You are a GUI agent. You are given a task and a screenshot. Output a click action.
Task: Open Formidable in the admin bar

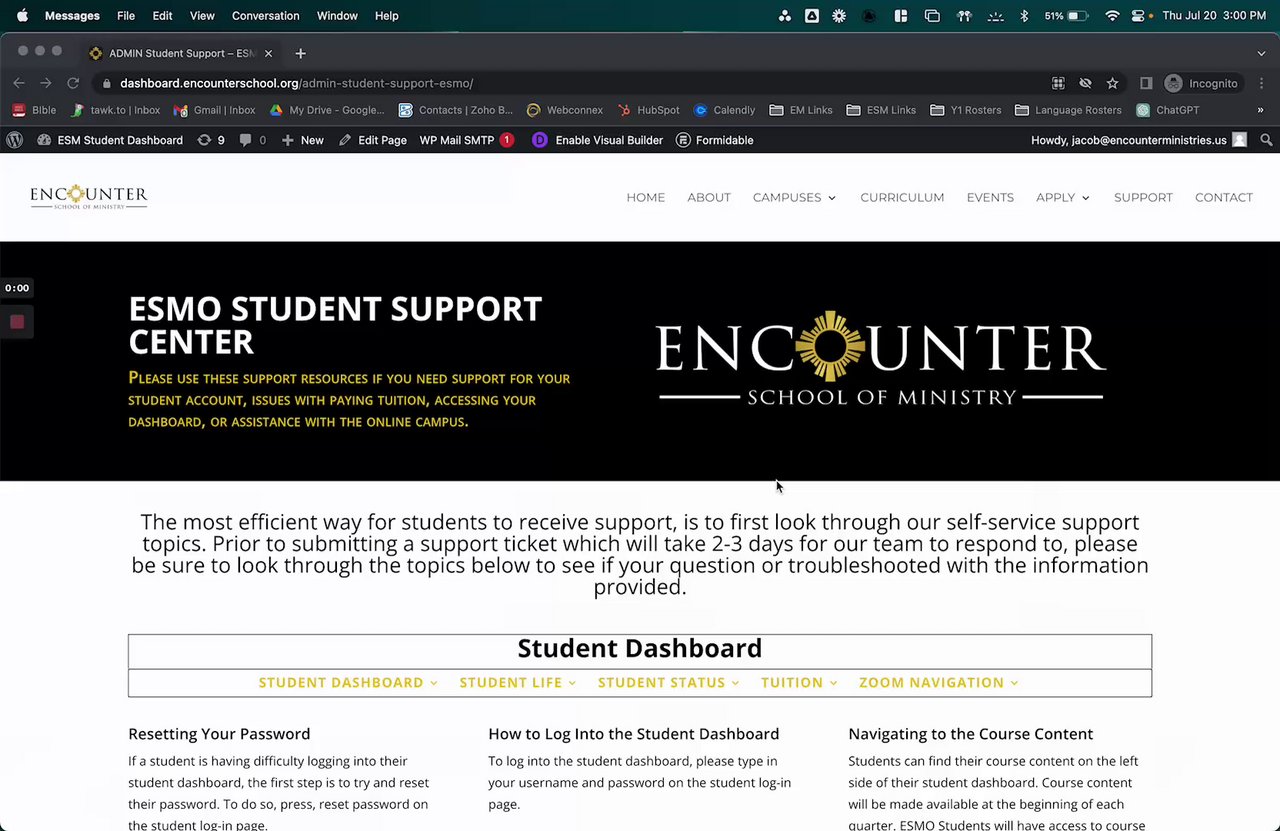[x=715, y=140]
